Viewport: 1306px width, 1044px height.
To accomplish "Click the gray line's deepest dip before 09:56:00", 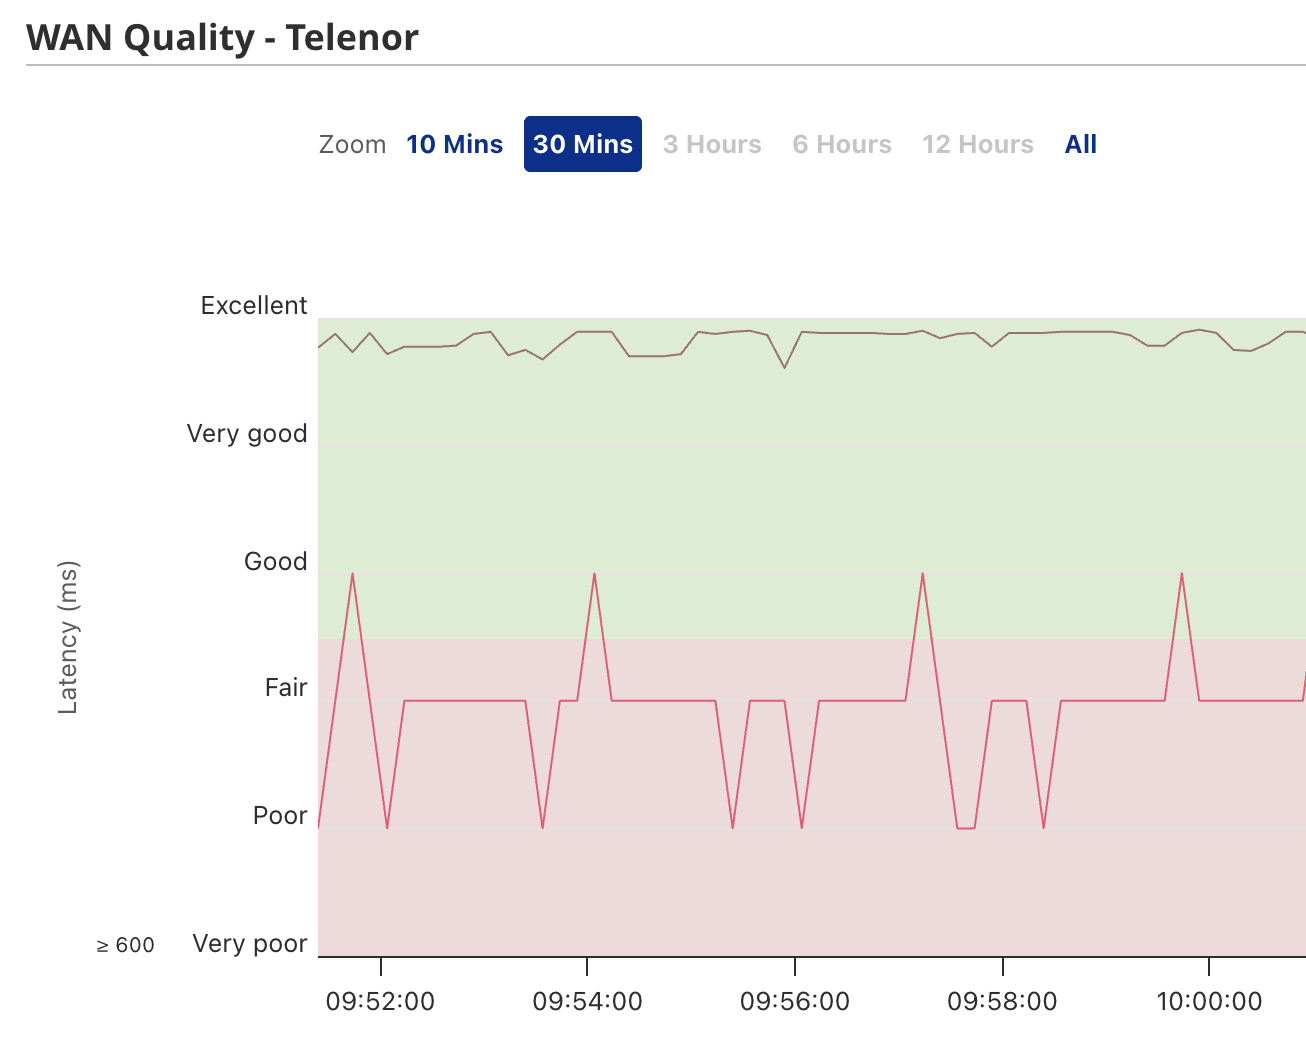I will [785, 367].
